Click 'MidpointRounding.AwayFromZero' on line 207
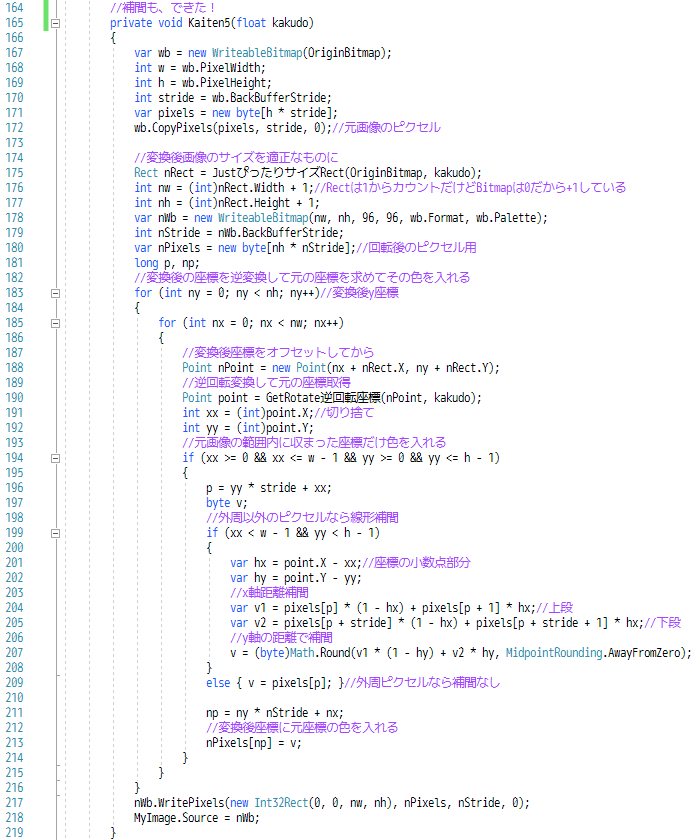696x840 pixels. (595, 653)
